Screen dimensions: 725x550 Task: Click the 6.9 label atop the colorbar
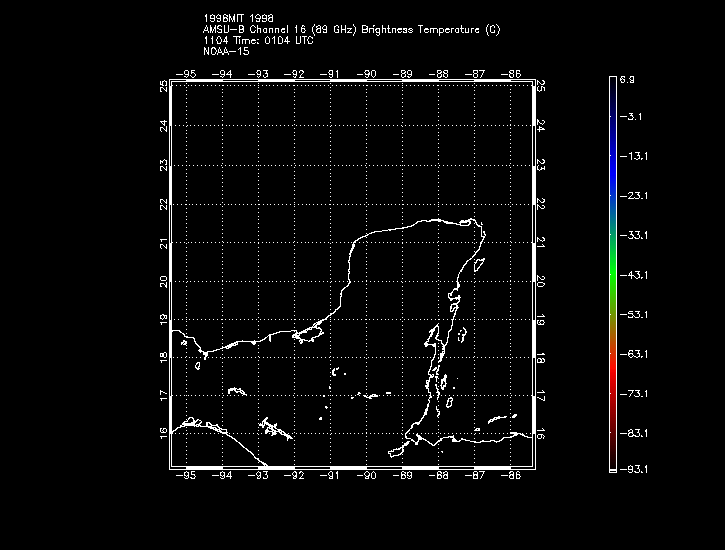click(627, 78)
